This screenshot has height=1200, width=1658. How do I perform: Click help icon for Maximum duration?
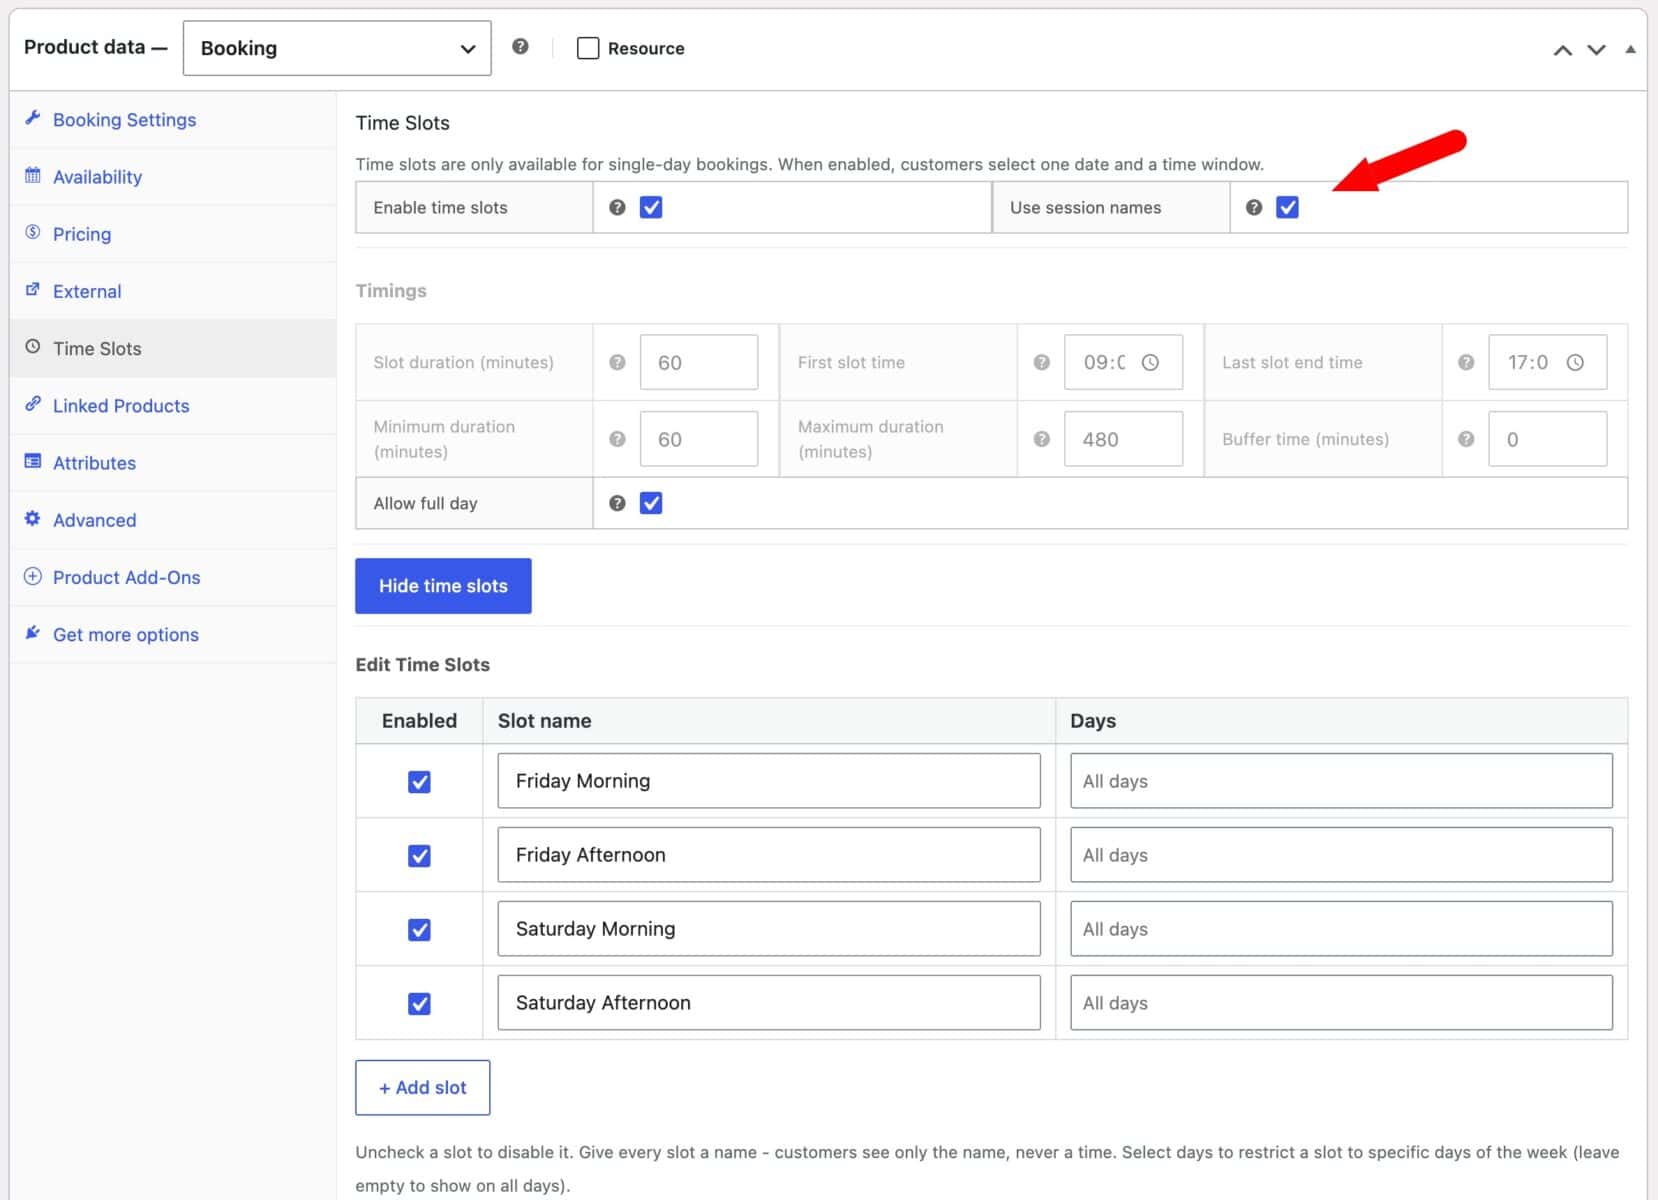[x=1042, y=439]
